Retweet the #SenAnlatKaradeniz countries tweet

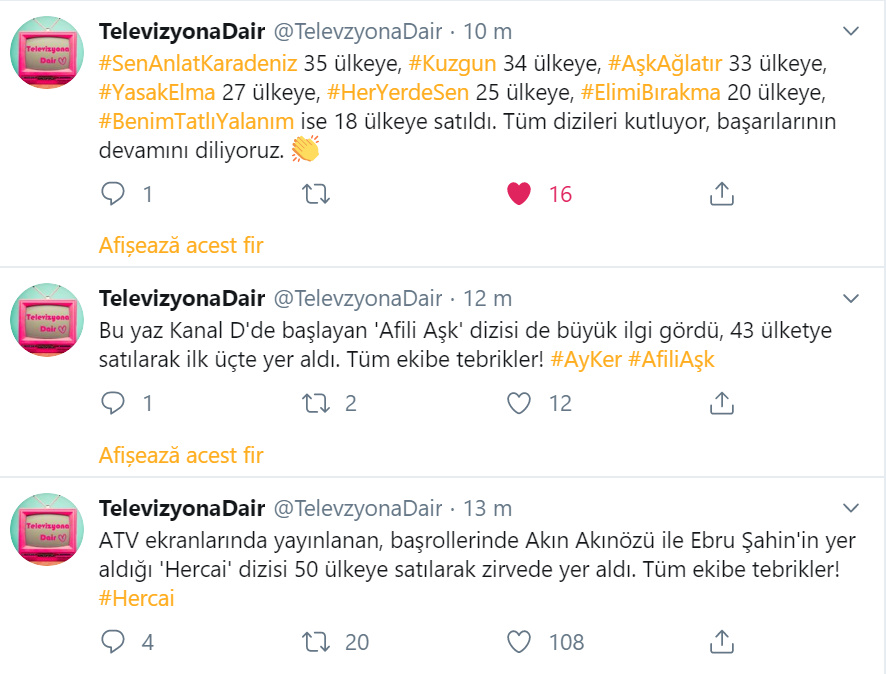pyautogui.click(x=316, y=194)
